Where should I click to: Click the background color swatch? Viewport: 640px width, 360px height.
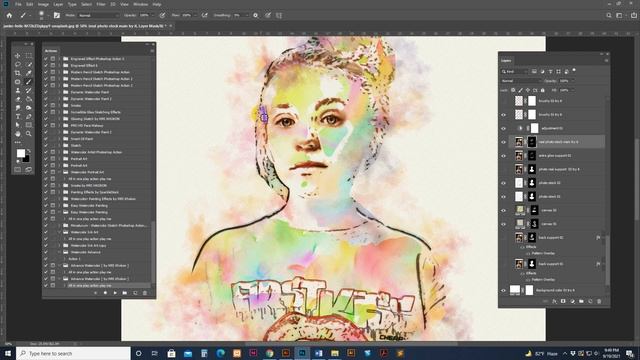(26, 158)
